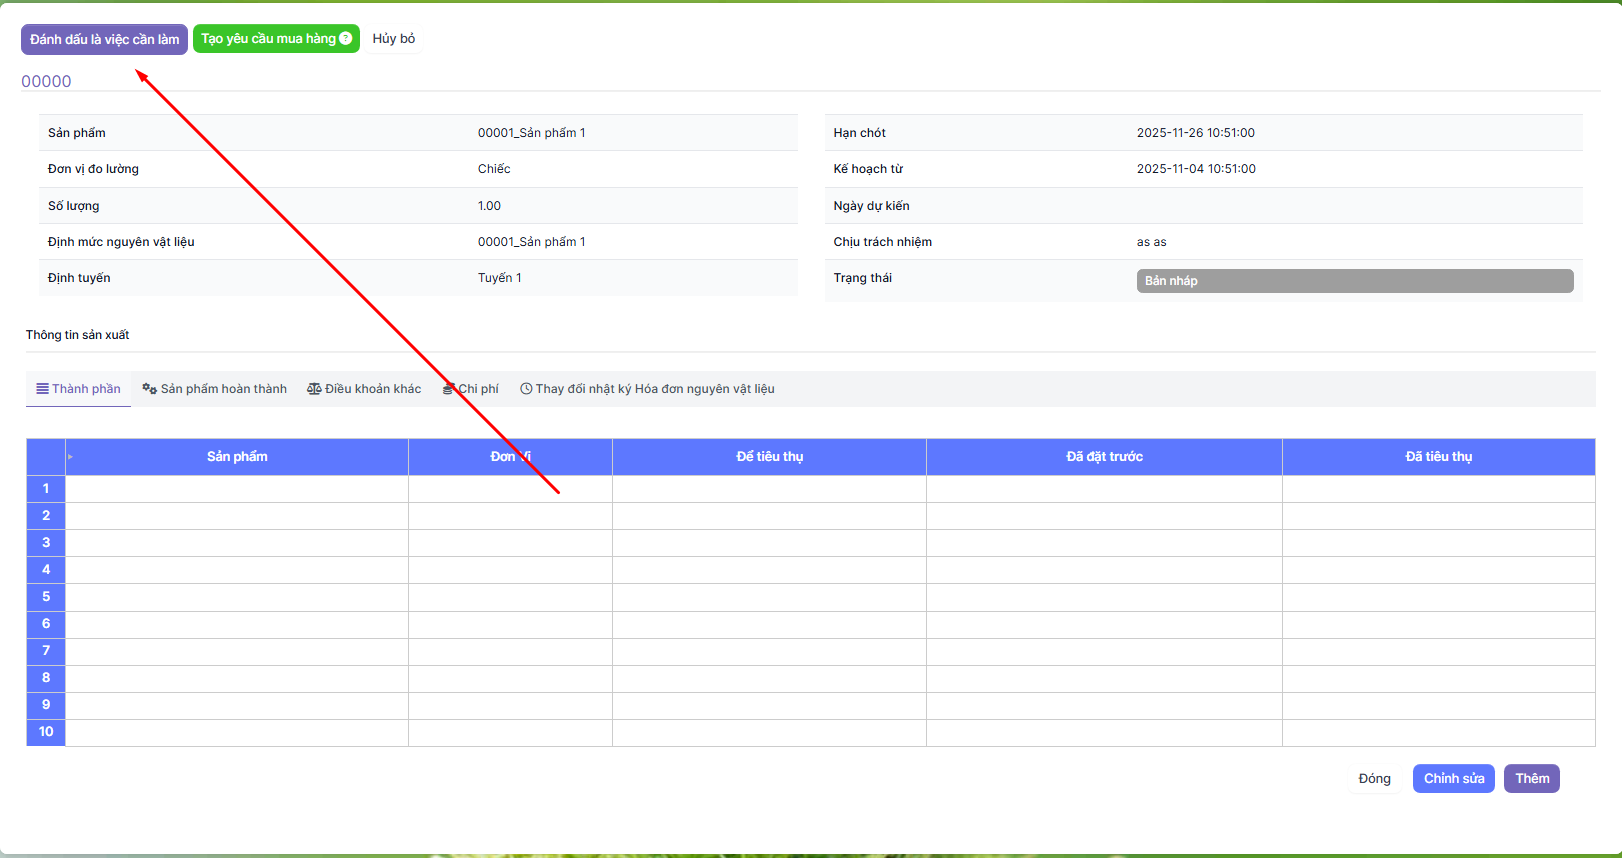Click the coins icon beside Chi phí

449,389
